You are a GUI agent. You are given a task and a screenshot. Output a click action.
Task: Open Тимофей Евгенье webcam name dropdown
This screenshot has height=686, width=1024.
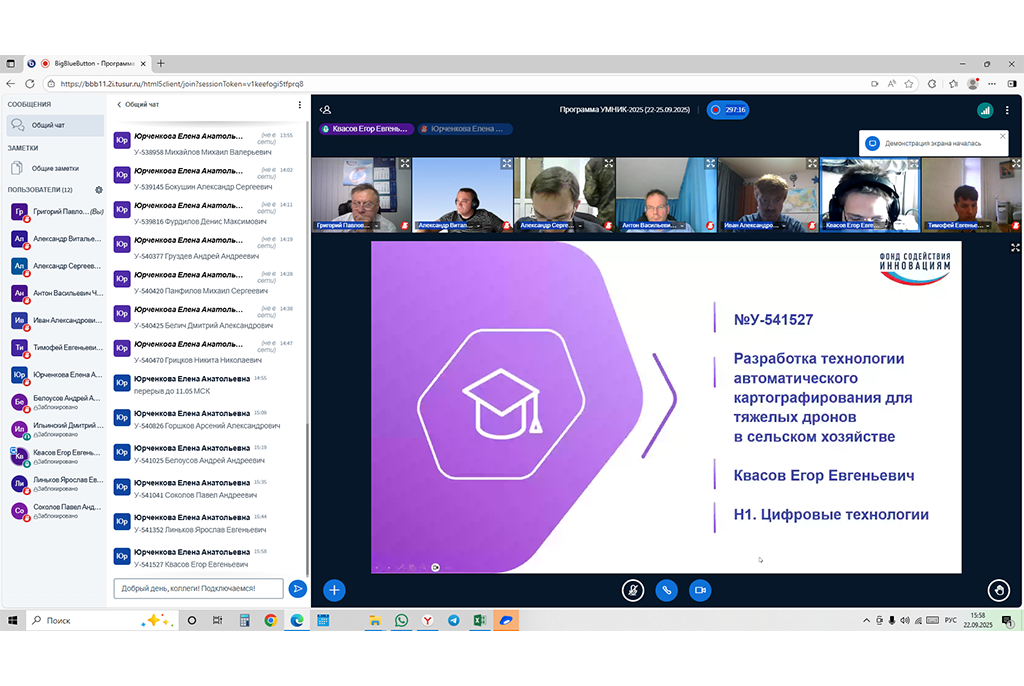958,225
